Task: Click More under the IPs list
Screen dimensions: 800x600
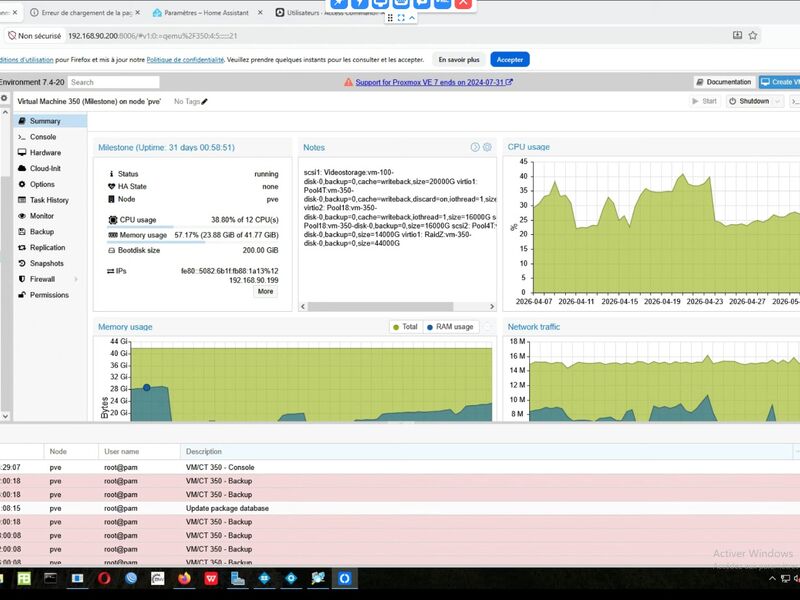Action: [x=265, y=291]
